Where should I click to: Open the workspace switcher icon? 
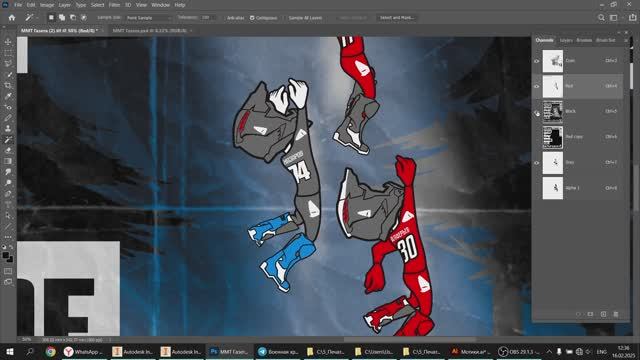pyautogui.click(x=613, y=18)
